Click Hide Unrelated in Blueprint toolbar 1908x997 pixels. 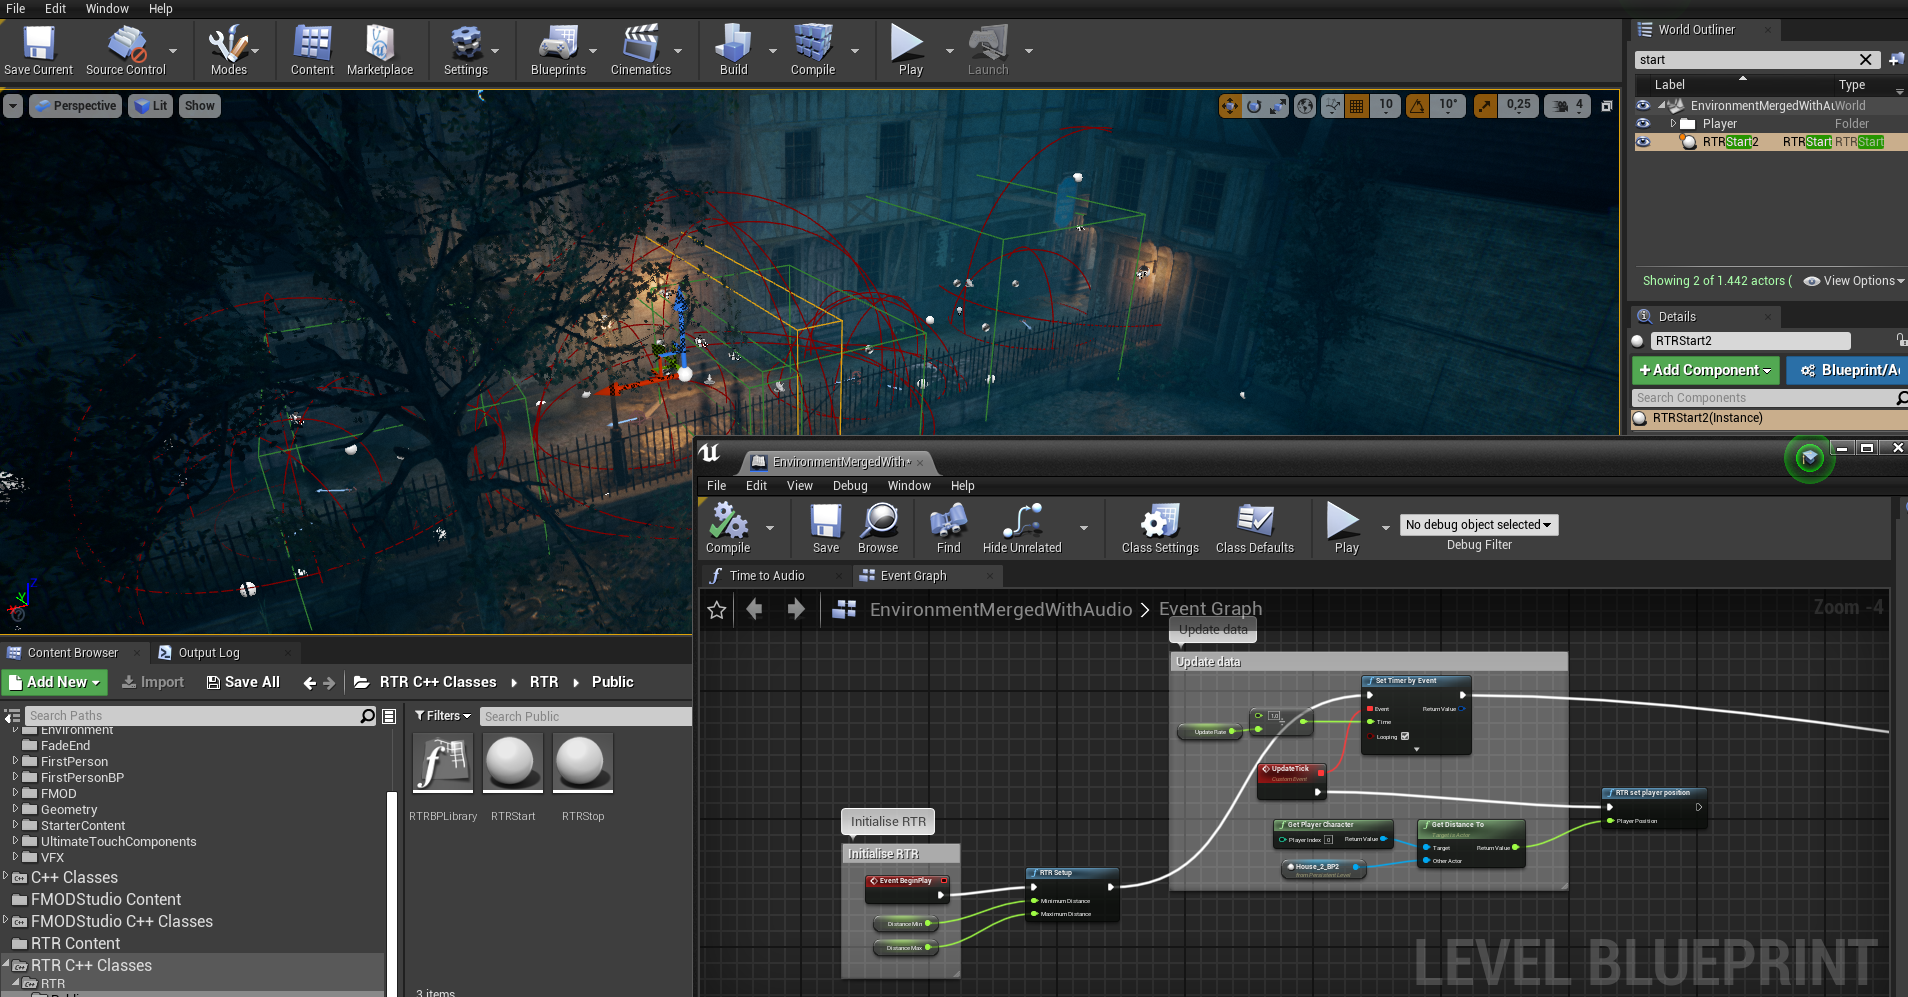click(x=1022, y=528)
